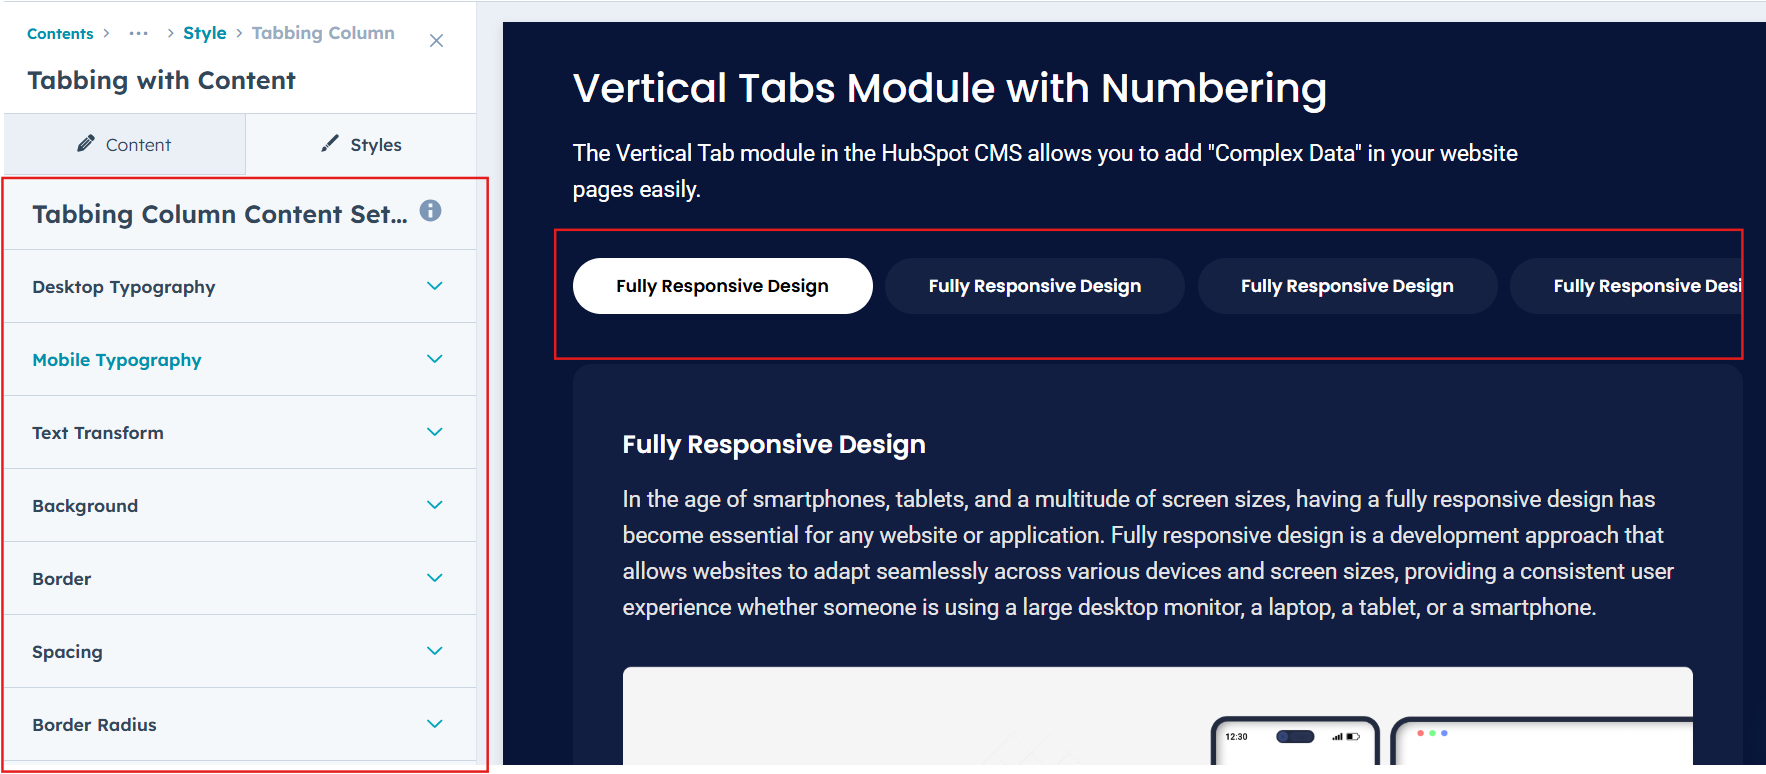Open the Background settings chevron

pyautogui.click(x=435, y=505)
